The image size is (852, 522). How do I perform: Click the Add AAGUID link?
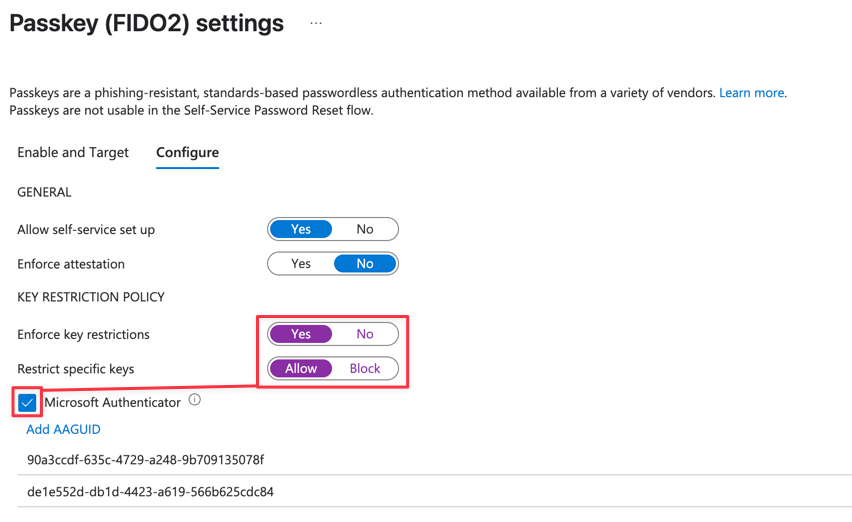point(63,430)
